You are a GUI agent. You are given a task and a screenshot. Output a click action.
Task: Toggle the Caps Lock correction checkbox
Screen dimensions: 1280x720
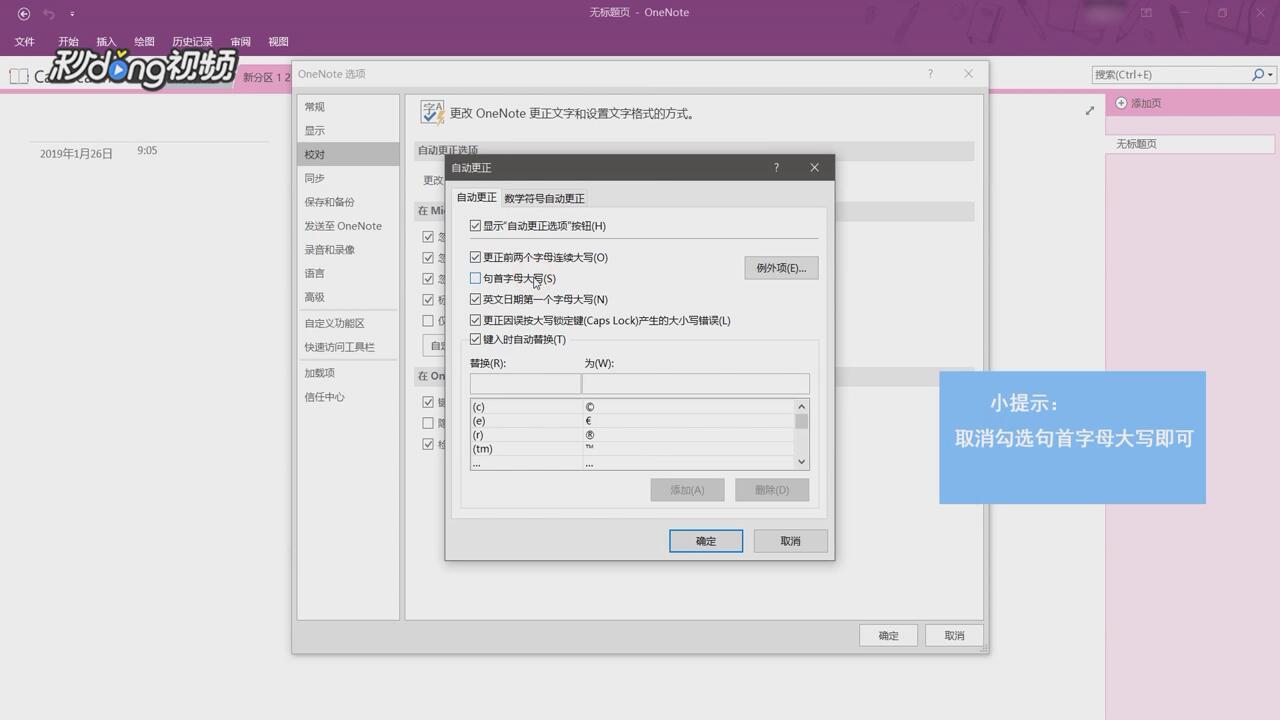(x=475, y=320)
